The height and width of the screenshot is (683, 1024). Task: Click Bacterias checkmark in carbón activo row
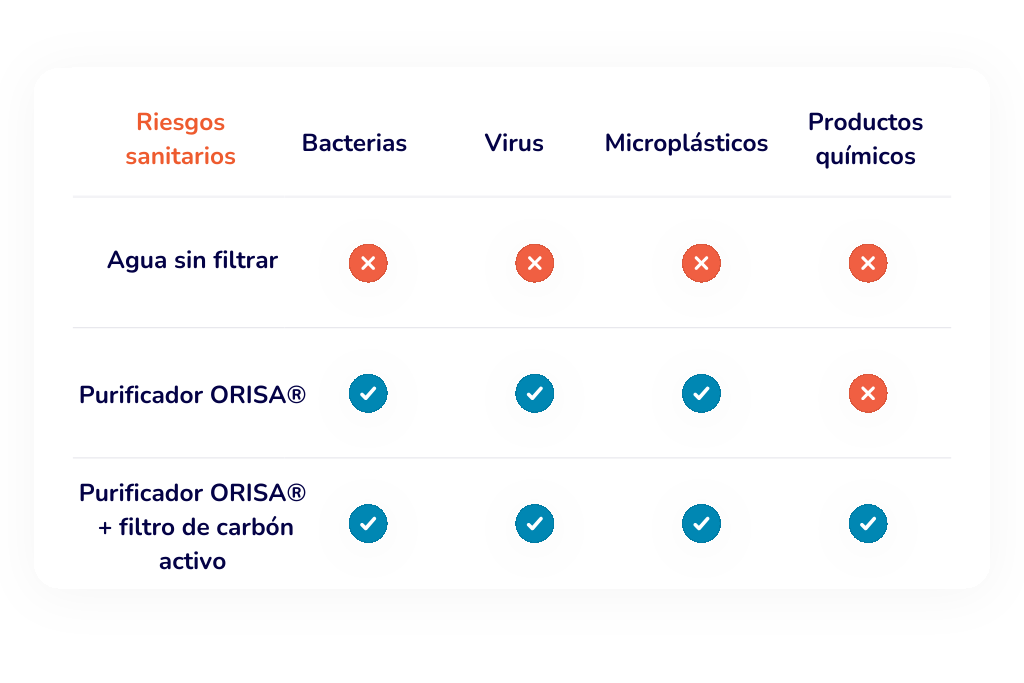pyautogui.click(x=368, y=524)
